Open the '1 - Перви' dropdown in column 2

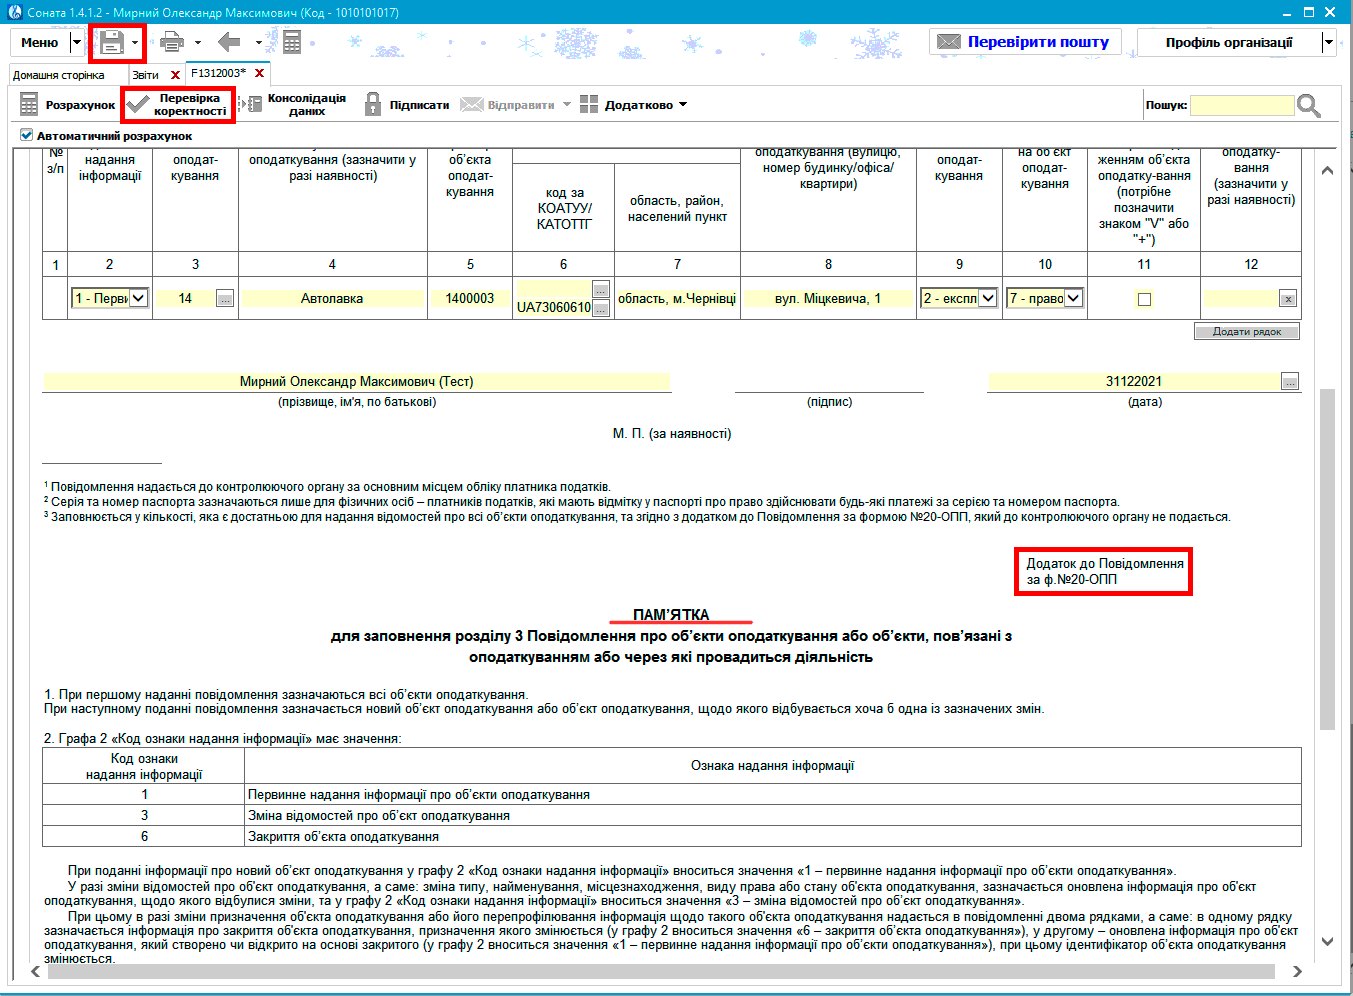pyautogui.click(x=138, y=298)
